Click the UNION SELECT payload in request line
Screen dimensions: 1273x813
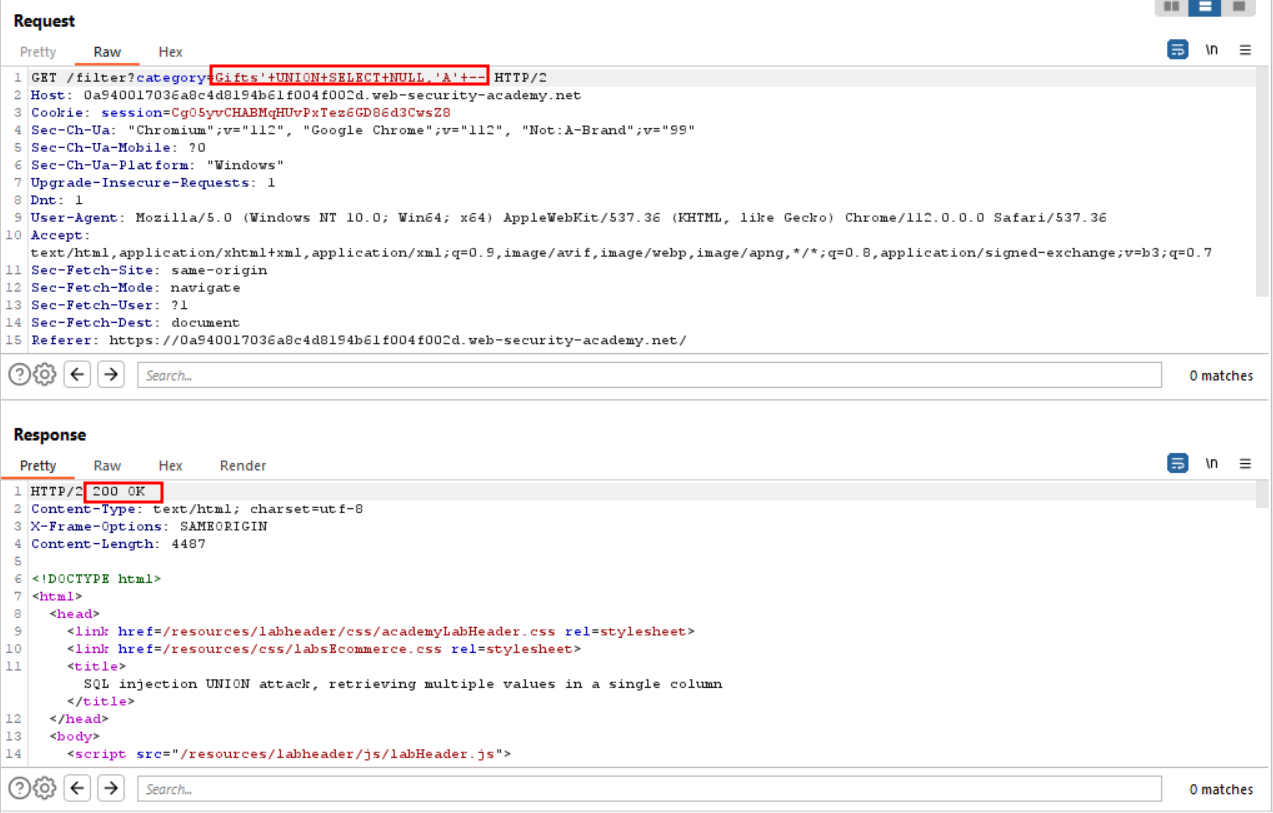tap(350, 78)
